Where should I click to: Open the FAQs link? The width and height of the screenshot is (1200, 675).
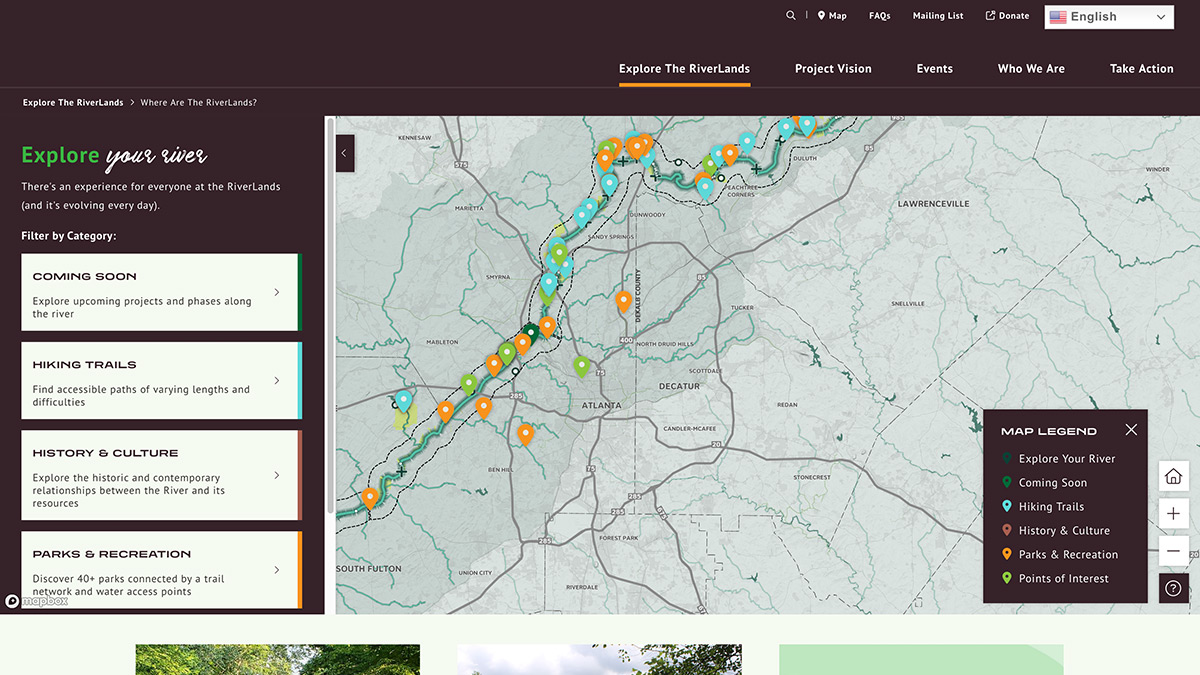point(879,16)
